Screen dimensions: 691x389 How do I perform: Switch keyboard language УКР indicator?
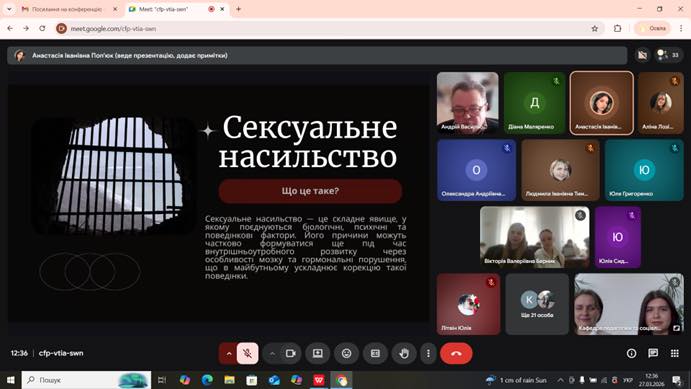(628, 380)
